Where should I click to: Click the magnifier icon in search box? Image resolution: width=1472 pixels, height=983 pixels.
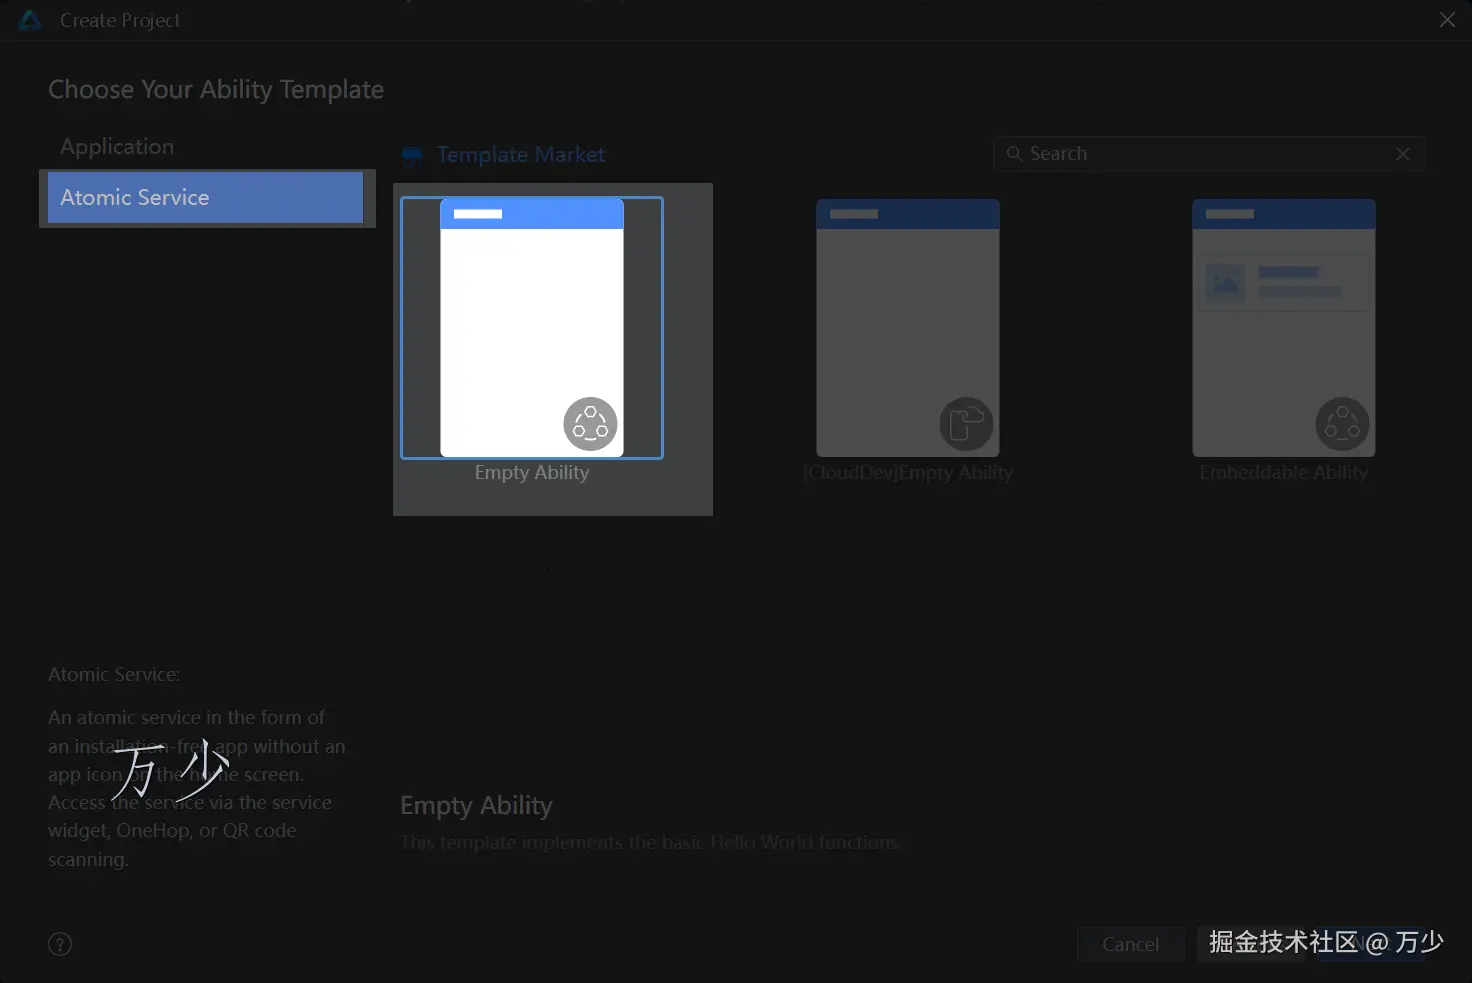point(1014,154)
